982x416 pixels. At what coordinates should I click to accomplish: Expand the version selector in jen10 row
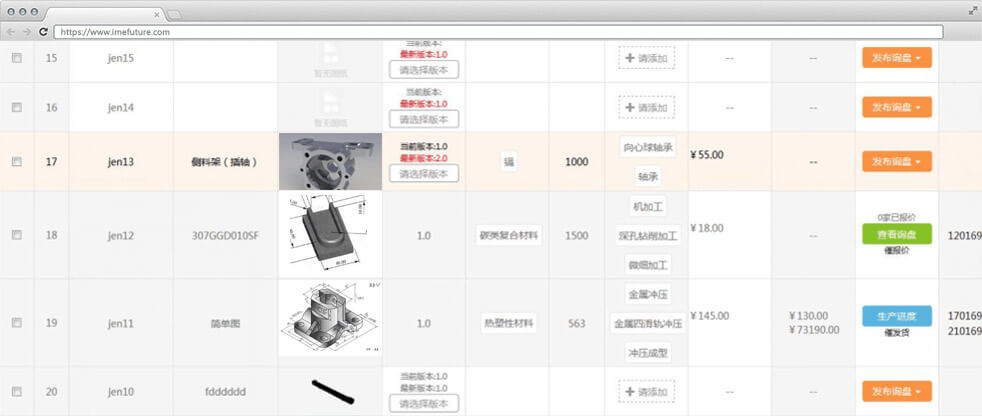tap(424, 403)
